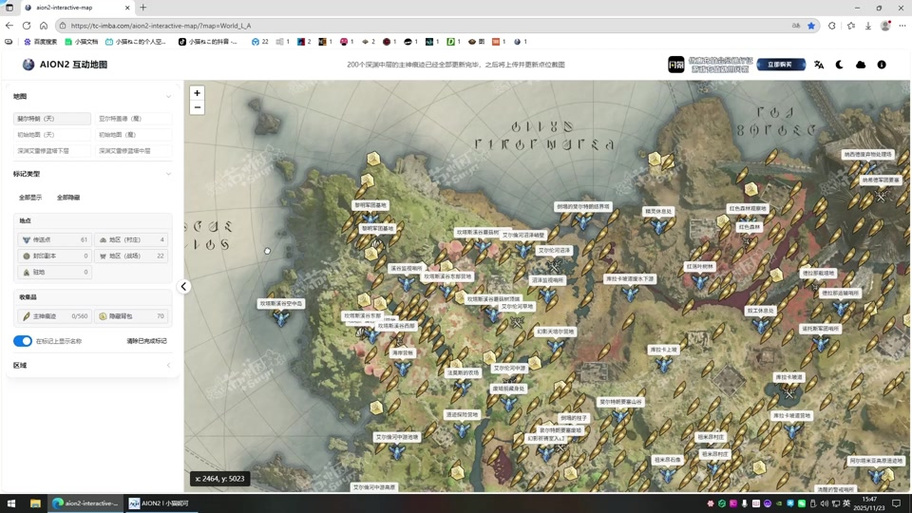
Task: Open the cloud sync icon in header
Action: coord(860,65)
